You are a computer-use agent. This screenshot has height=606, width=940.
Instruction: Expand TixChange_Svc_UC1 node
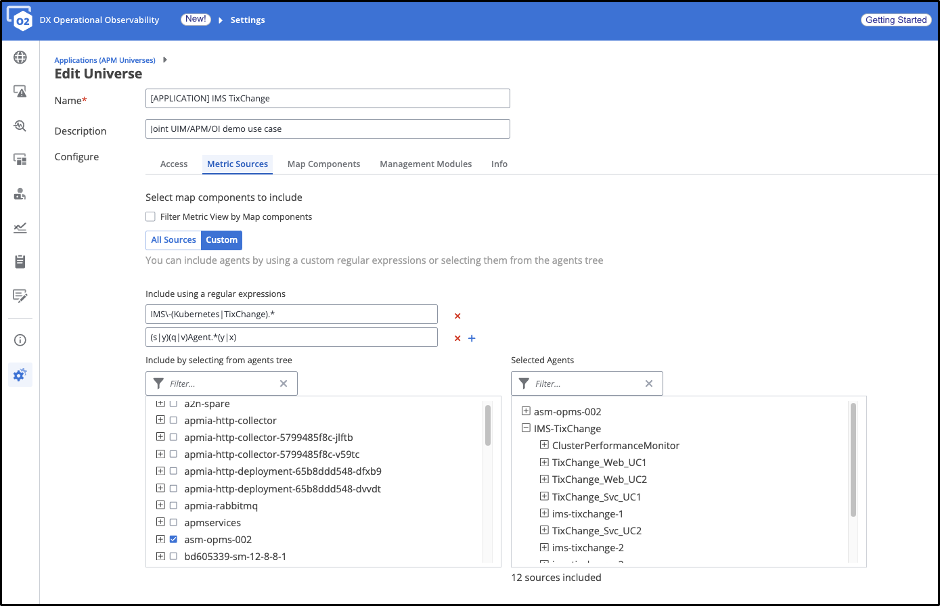point(544,496)
